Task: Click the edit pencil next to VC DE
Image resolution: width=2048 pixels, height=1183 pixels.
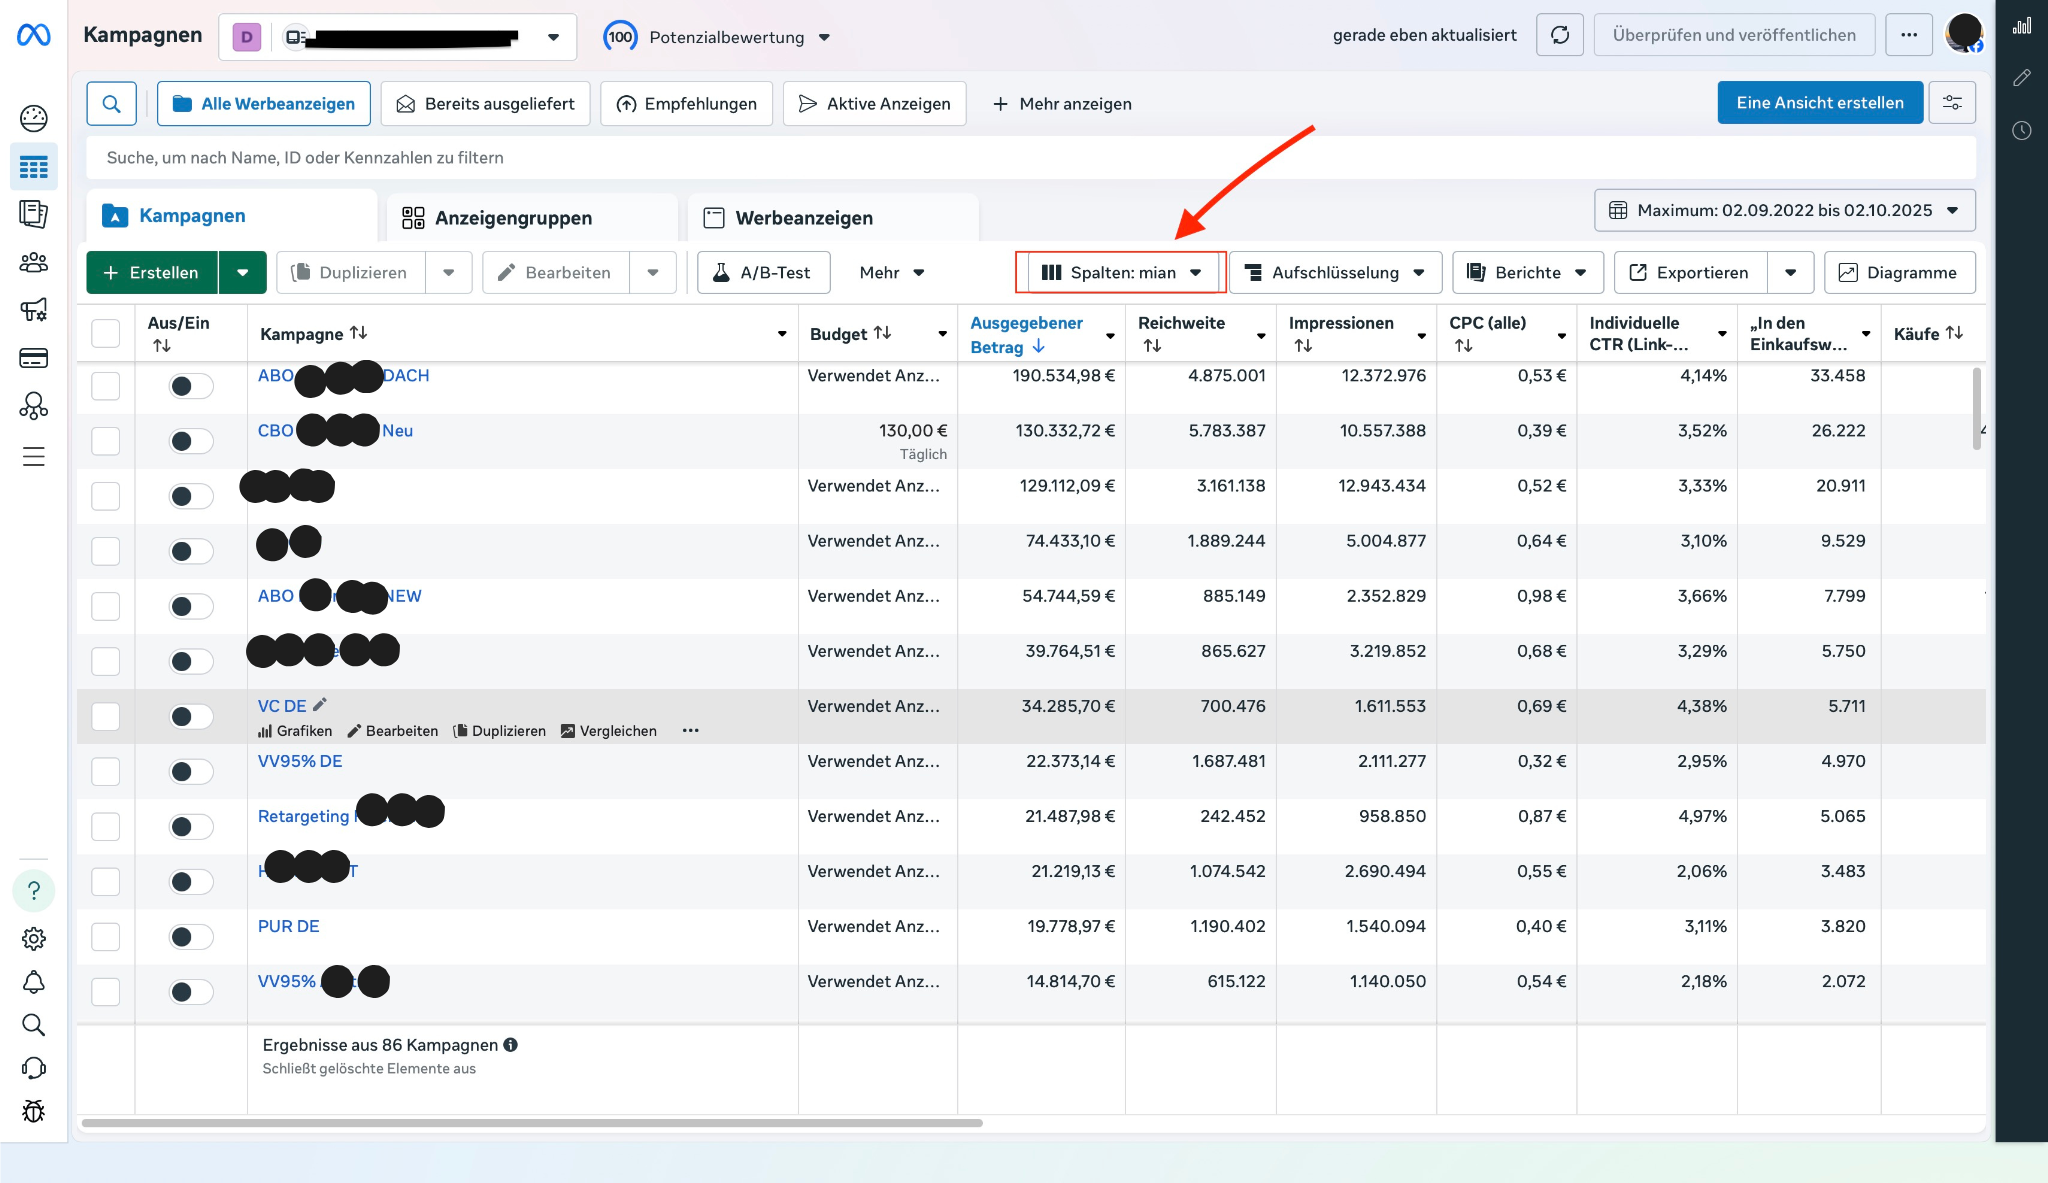Action: click(x=320, y=705)
